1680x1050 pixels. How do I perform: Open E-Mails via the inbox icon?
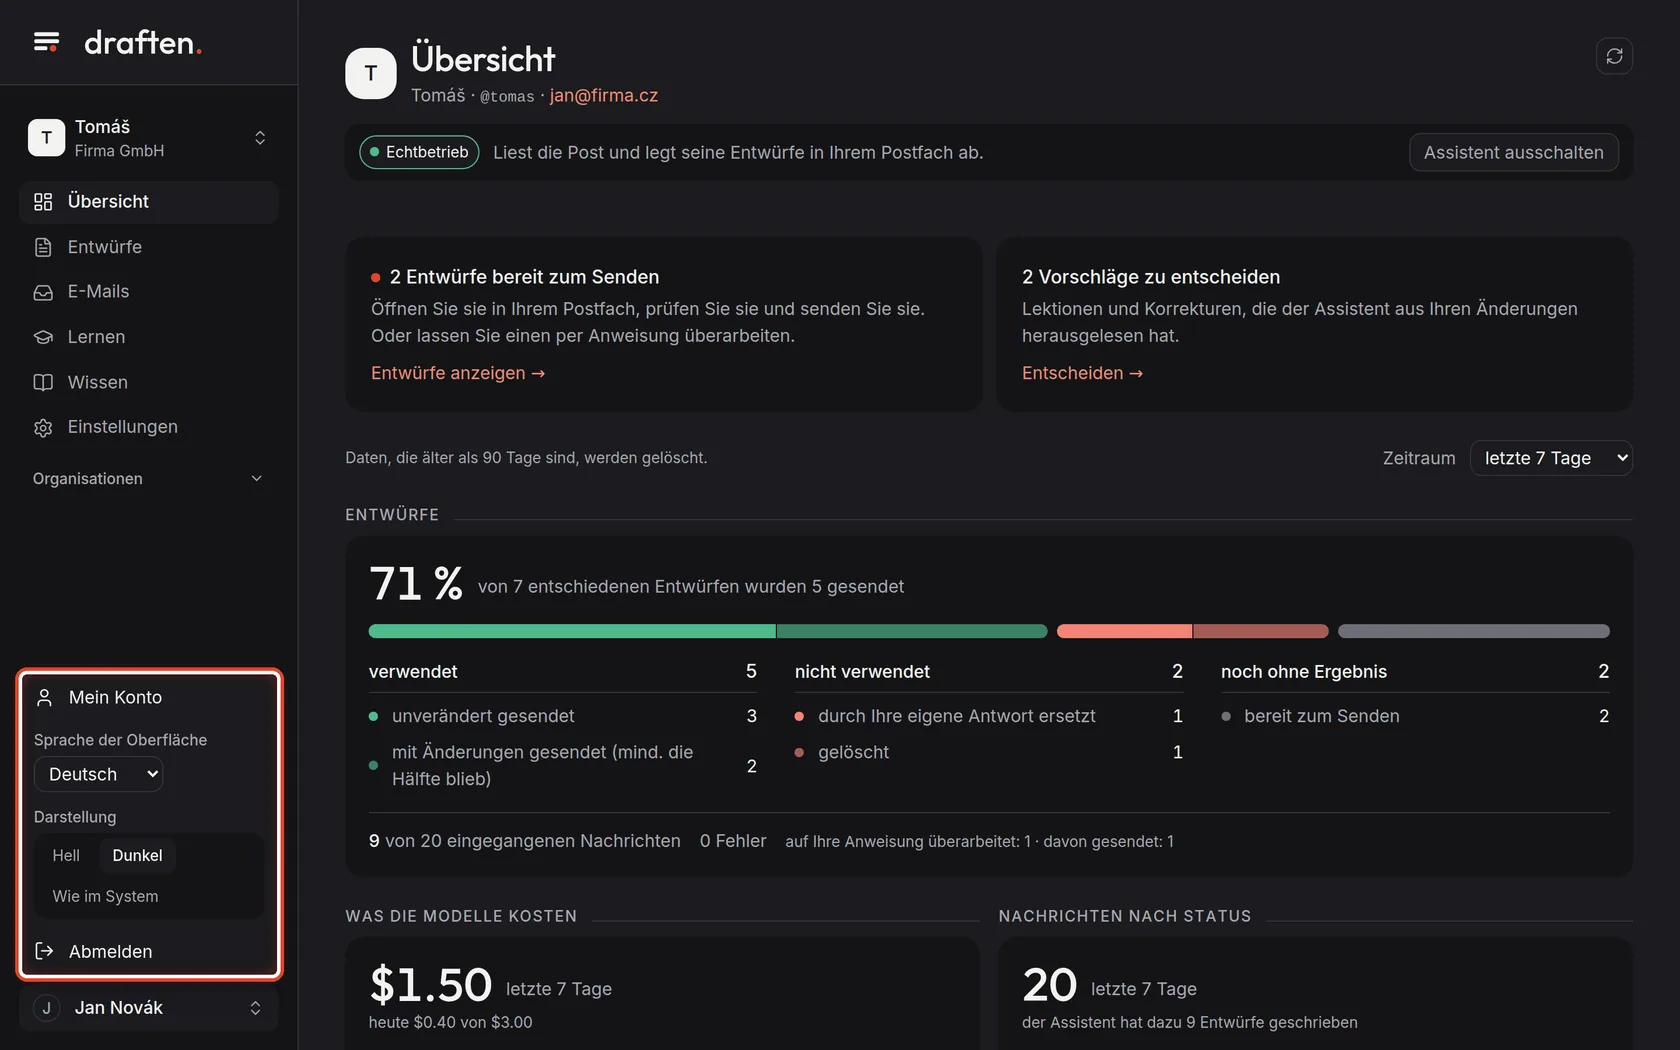(43, 292)
